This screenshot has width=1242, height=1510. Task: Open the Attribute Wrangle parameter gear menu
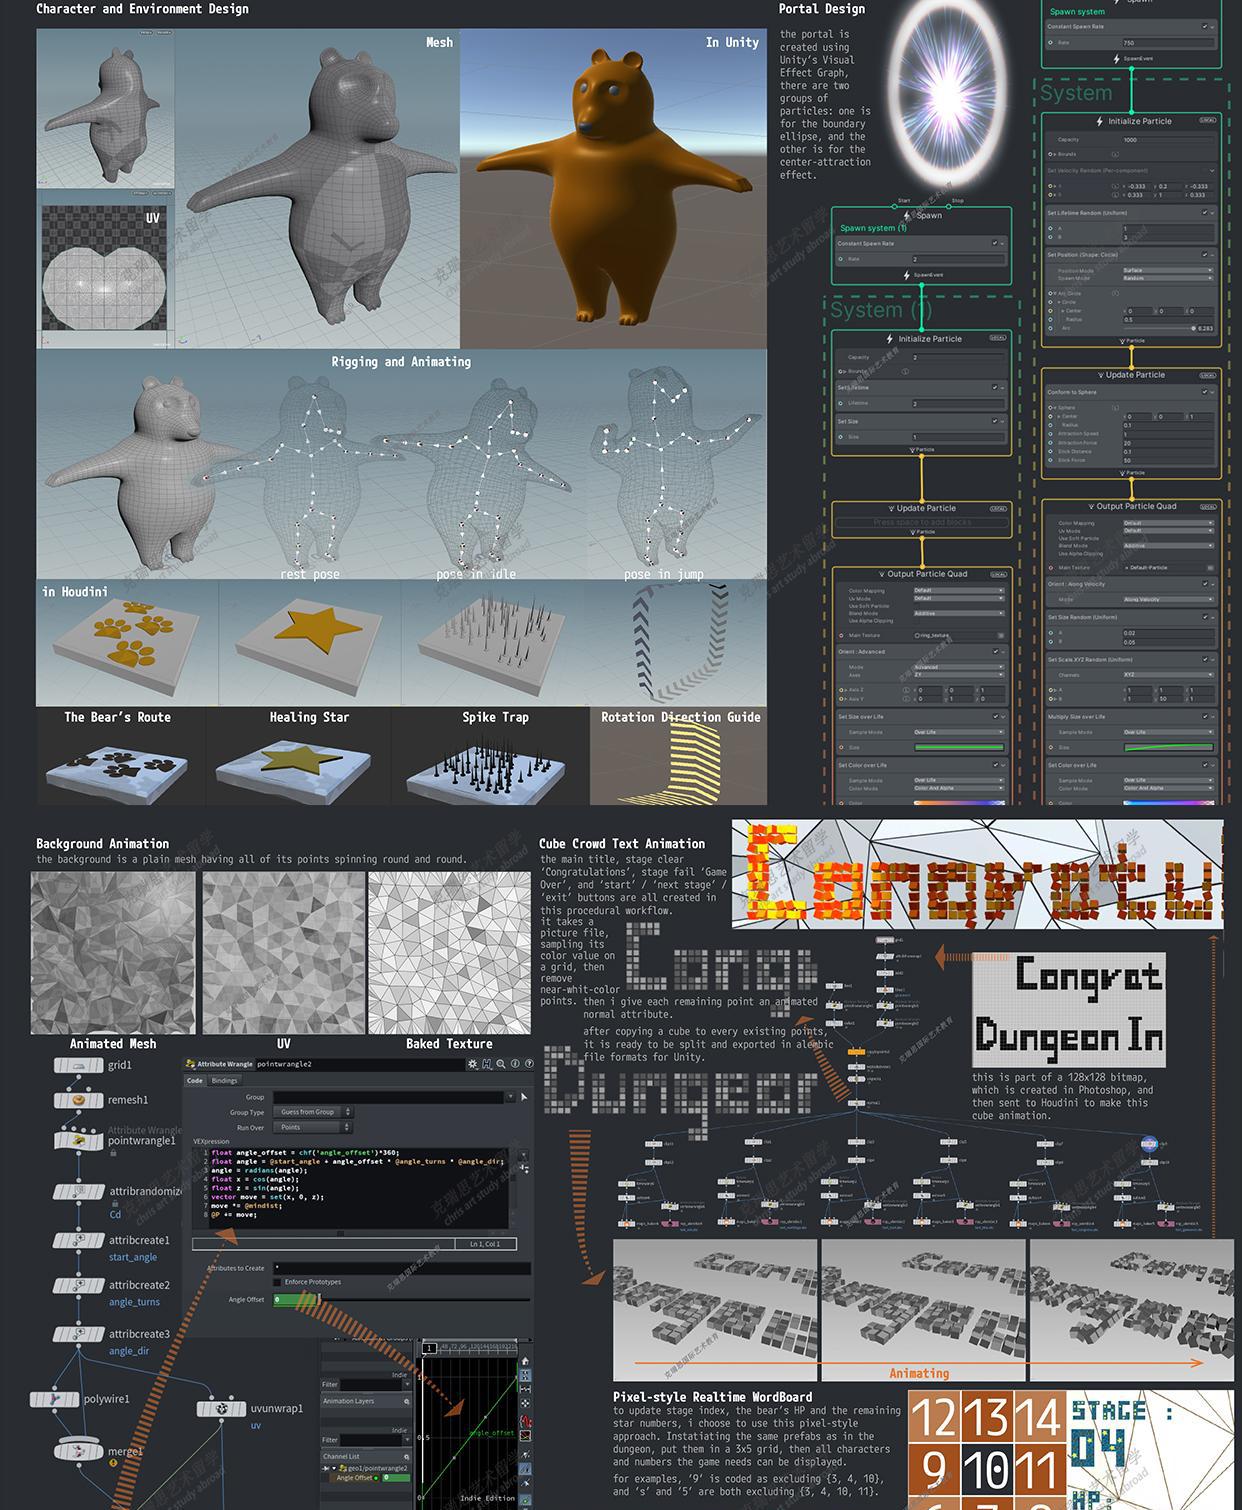(x=472, y=1064)
